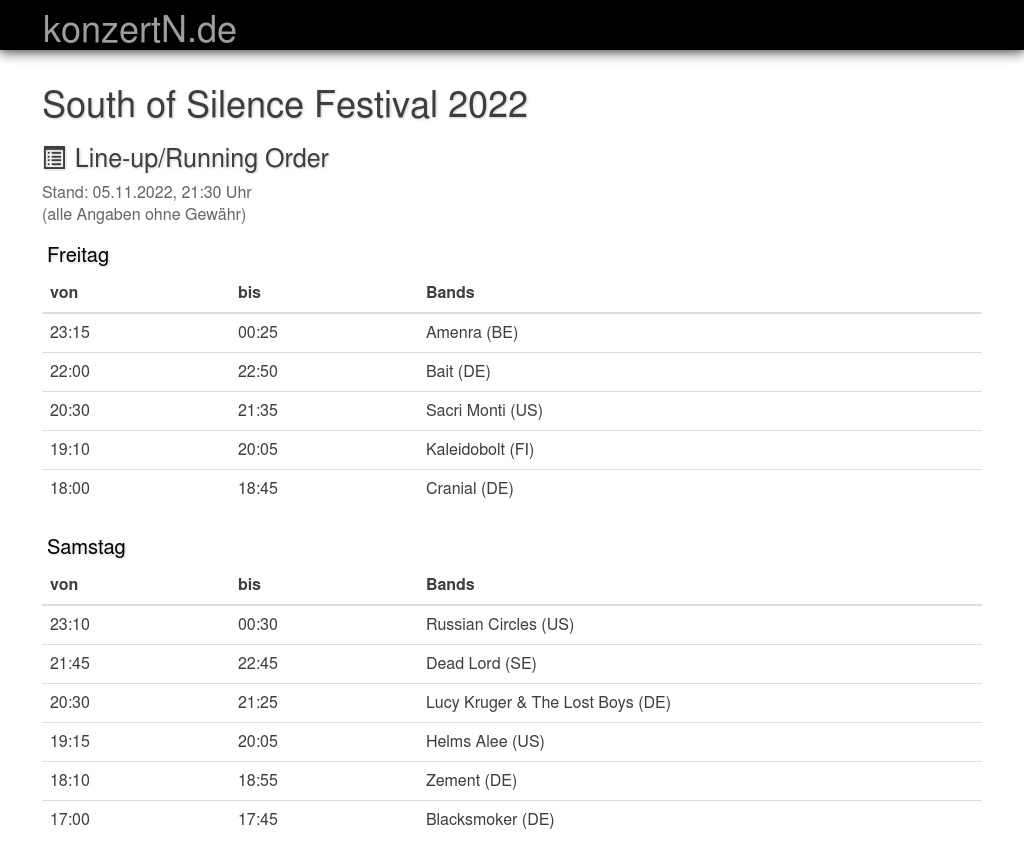
Task: Click Sacri Monti (US) in Friday's list
Action: coord(483,411)
